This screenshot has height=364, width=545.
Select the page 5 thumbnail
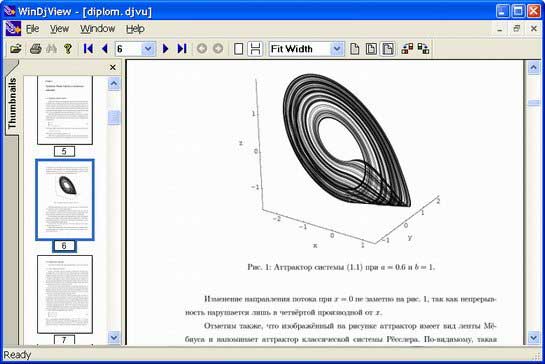[65, 110]
